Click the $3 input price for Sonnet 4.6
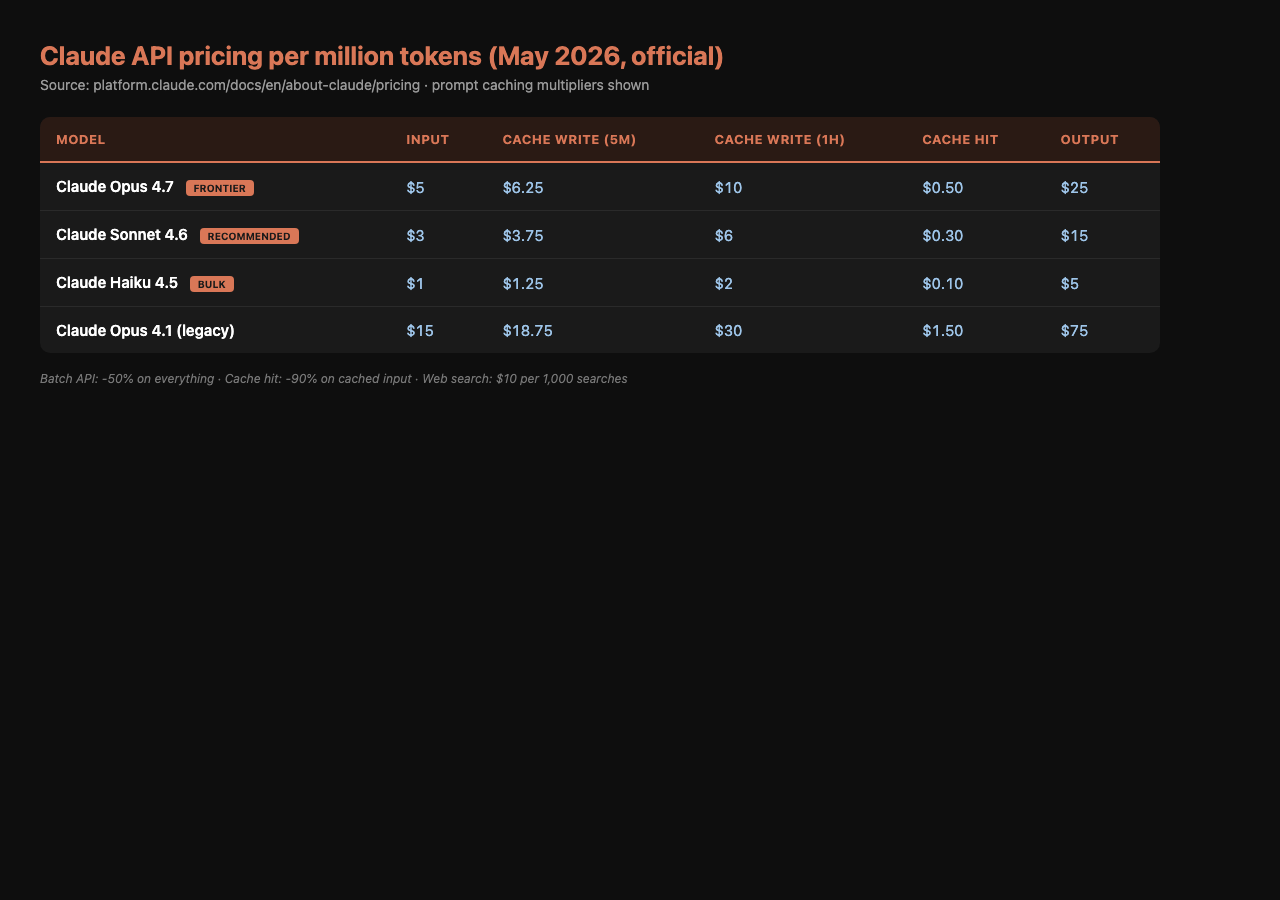The height and width of the screenshot is (900, 1280). click(415, 235)
